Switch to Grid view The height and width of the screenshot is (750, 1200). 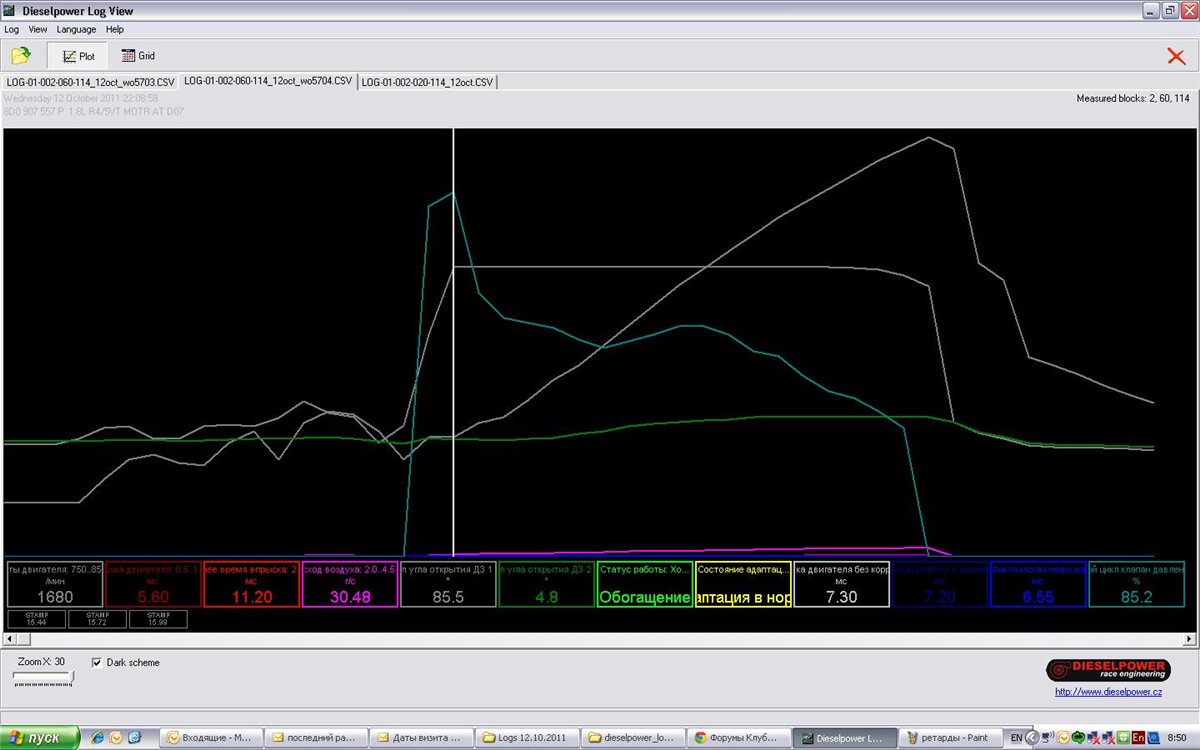click(138, 56)
